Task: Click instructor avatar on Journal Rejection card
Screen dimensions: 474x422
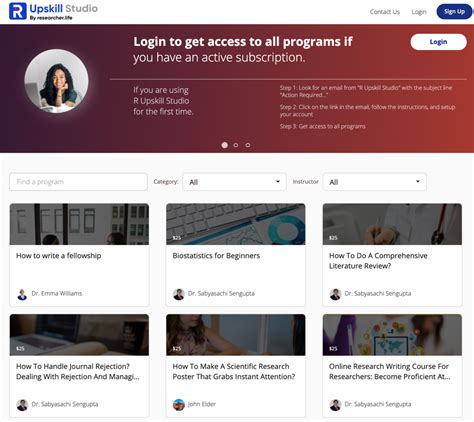Action: 22,405
